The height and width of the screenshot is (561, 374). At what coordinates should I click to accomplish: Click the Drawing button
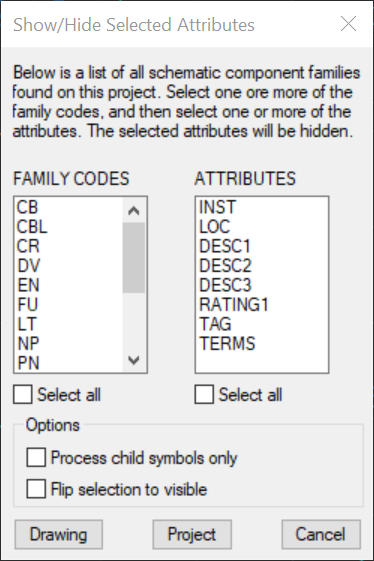click(x=59, y=535)
